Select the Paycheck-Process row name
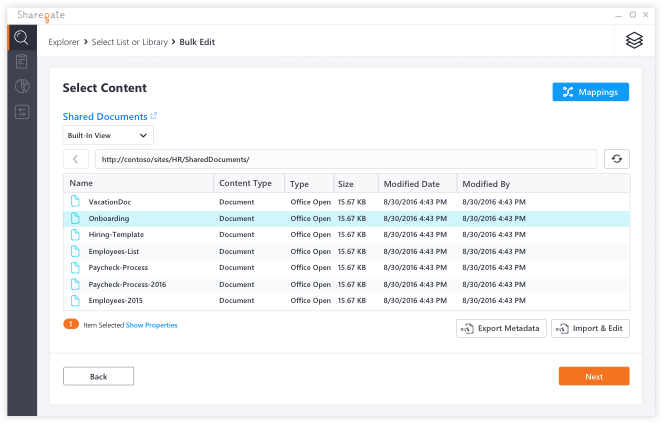 118,267
